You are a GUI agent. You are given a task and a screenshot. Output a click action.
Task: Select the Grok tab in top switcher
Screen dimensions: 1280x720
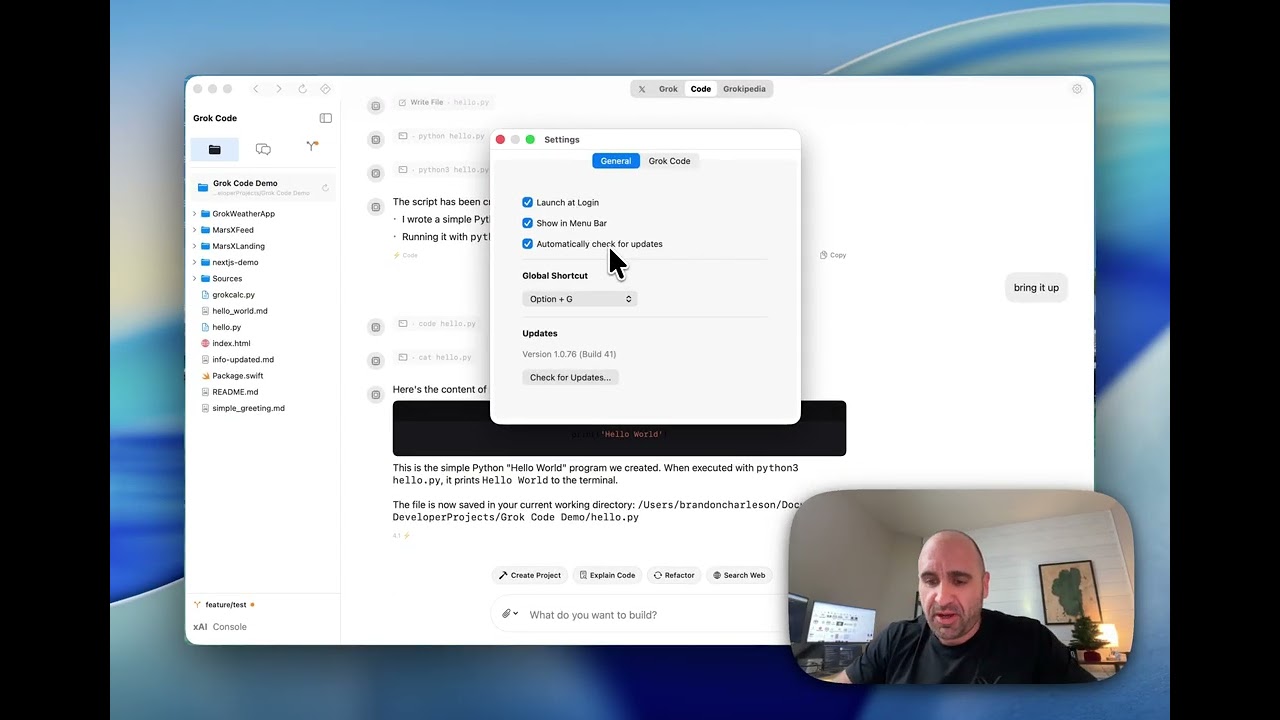pyautogui.click(x=668, y=89)
